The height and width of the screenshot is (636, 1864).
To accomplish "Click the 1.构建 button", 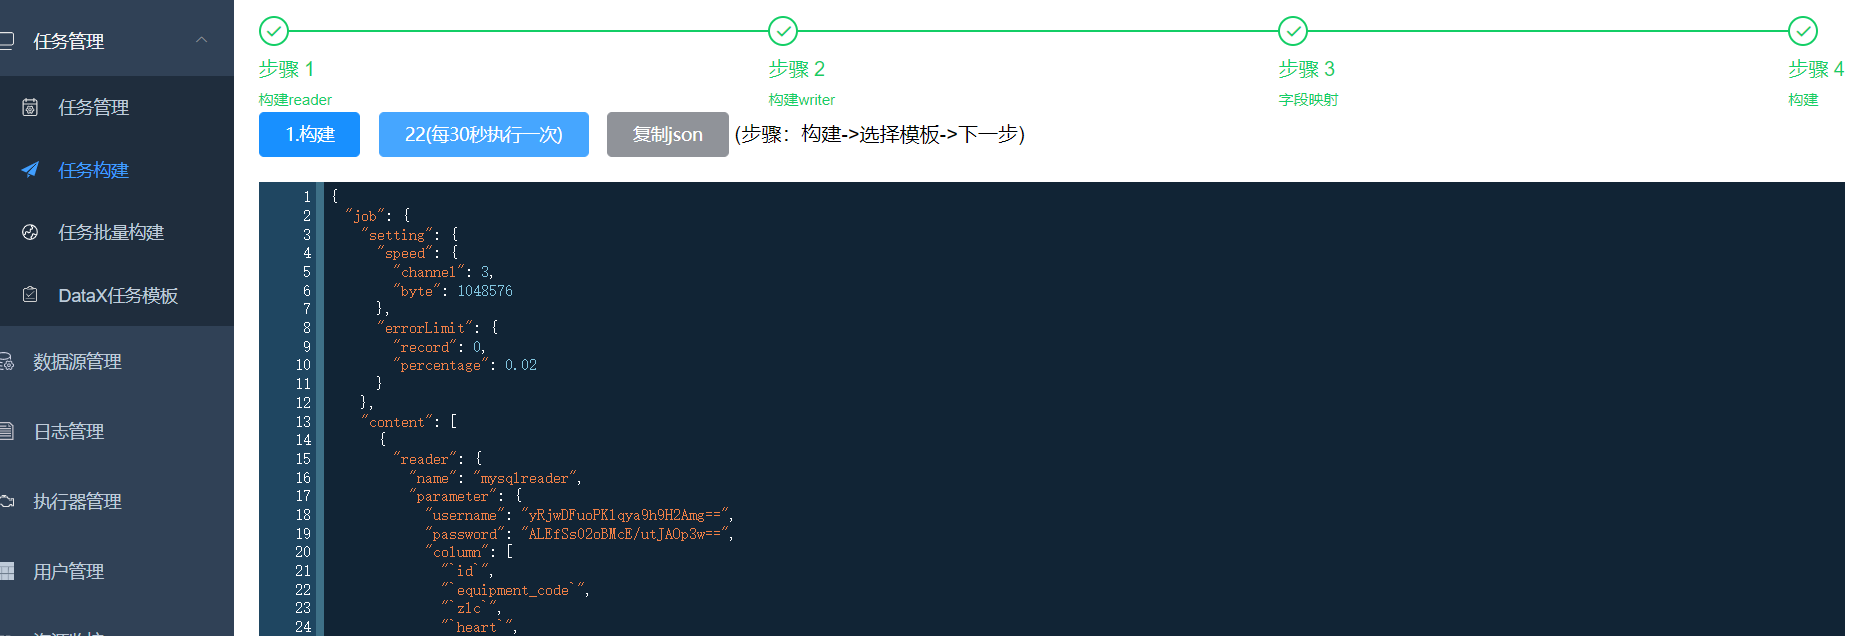I will pos(309,134).
